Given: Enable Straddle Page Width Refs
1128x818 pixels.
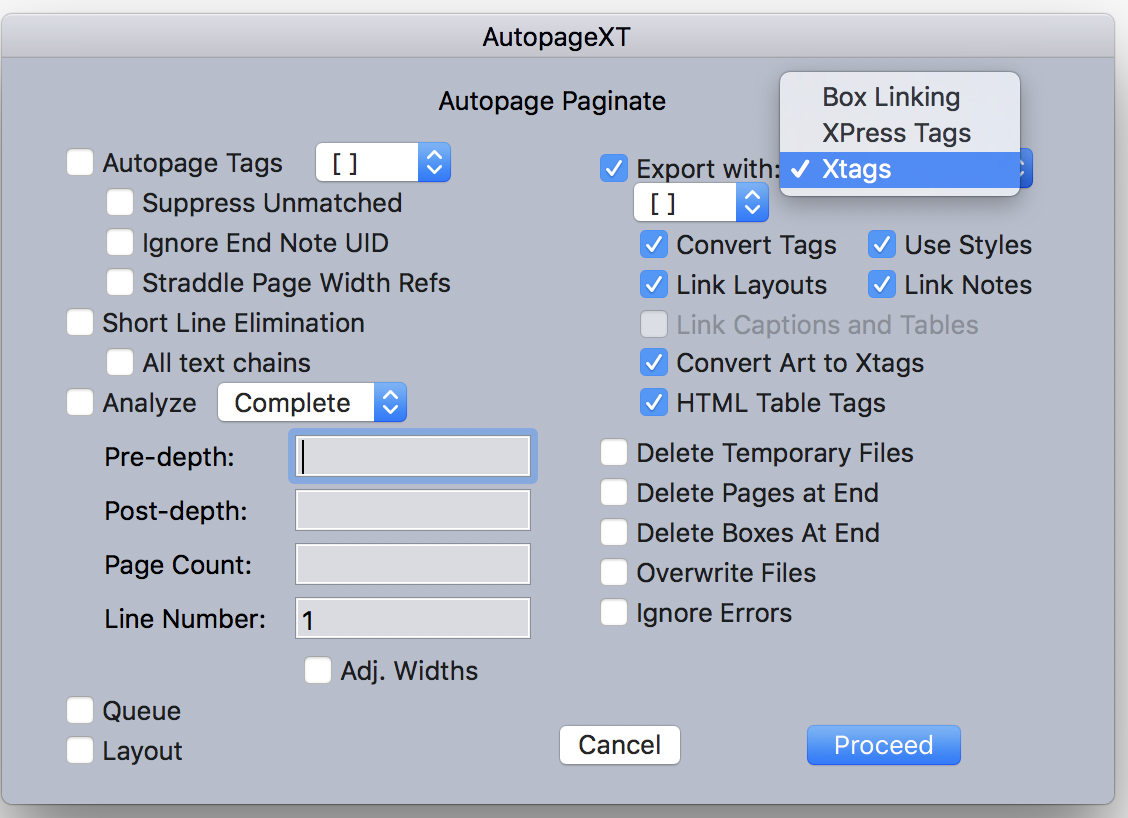Looking at the screenshot, I should (x=120, y=283).
